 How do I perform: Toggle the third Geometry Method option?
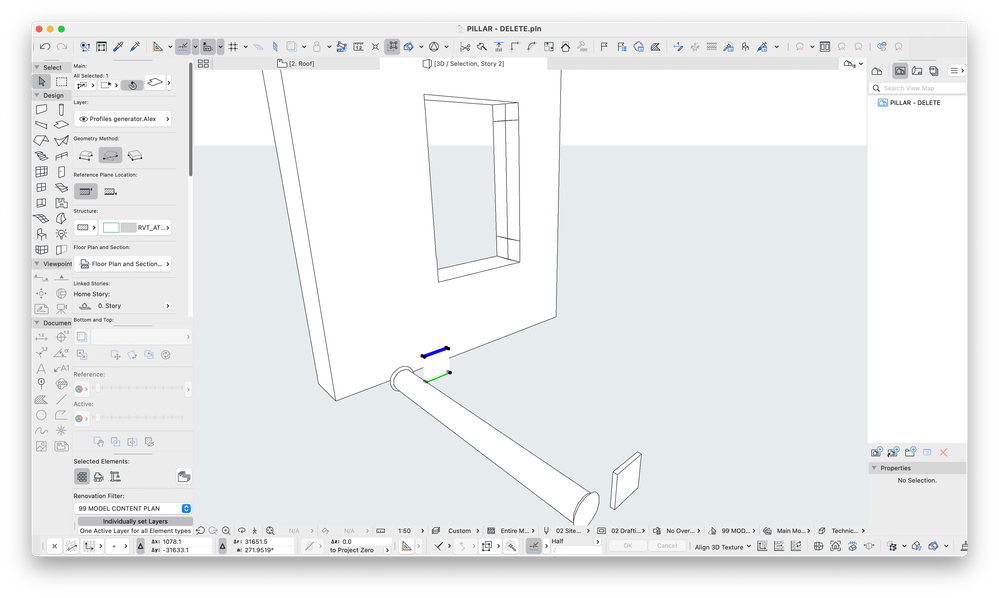point(134,155)
